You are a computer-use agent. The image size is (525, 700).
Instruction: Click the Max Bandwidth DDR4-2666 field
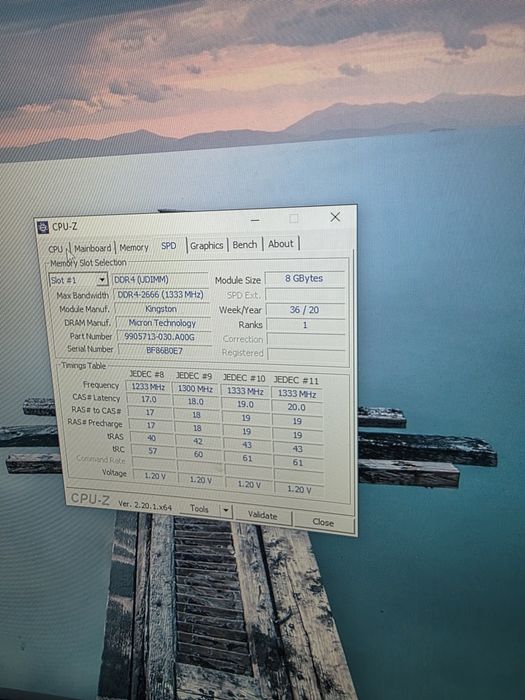161,295
